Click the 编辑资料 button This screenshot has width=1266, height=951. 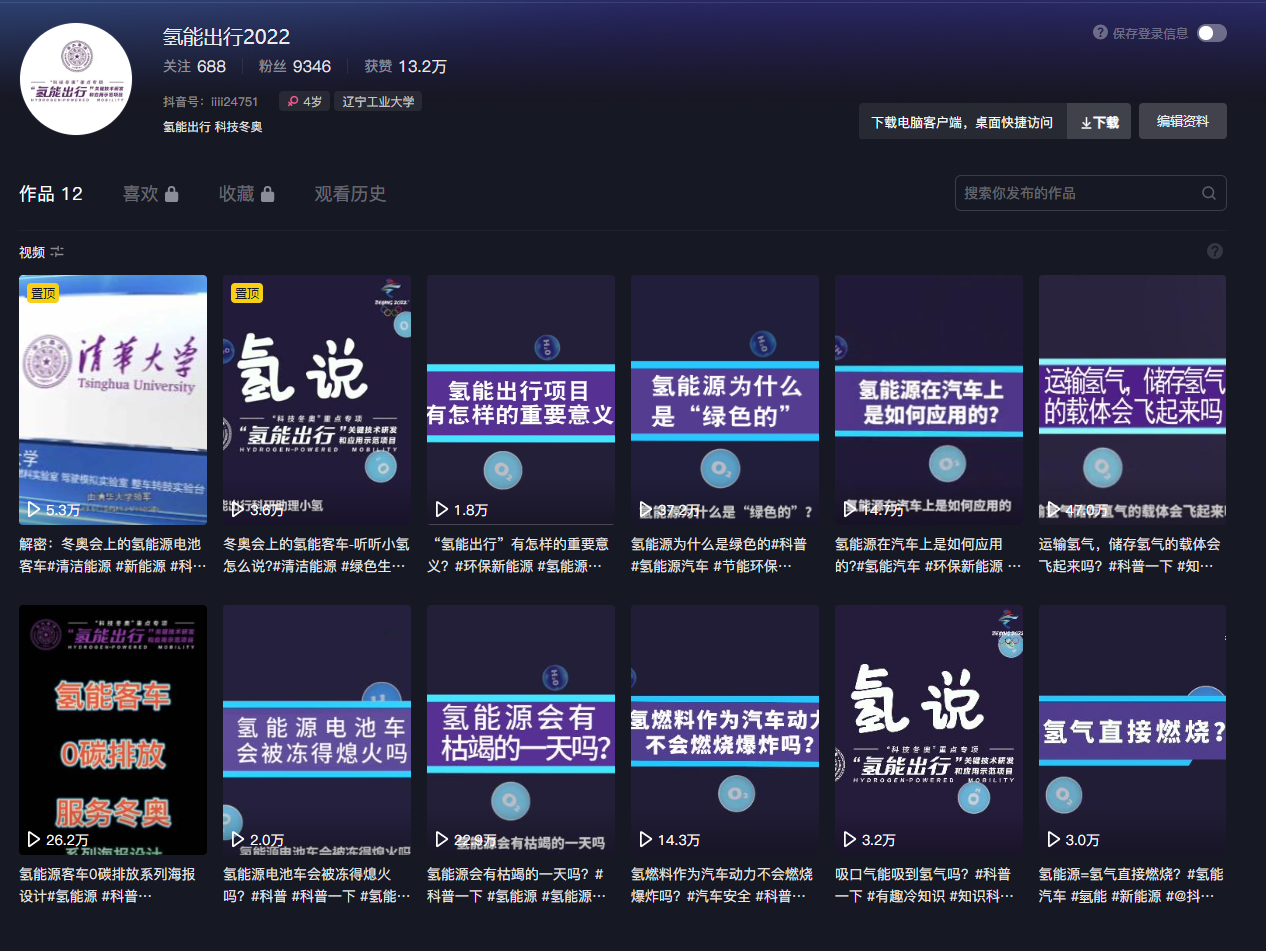click(1182, 121)
